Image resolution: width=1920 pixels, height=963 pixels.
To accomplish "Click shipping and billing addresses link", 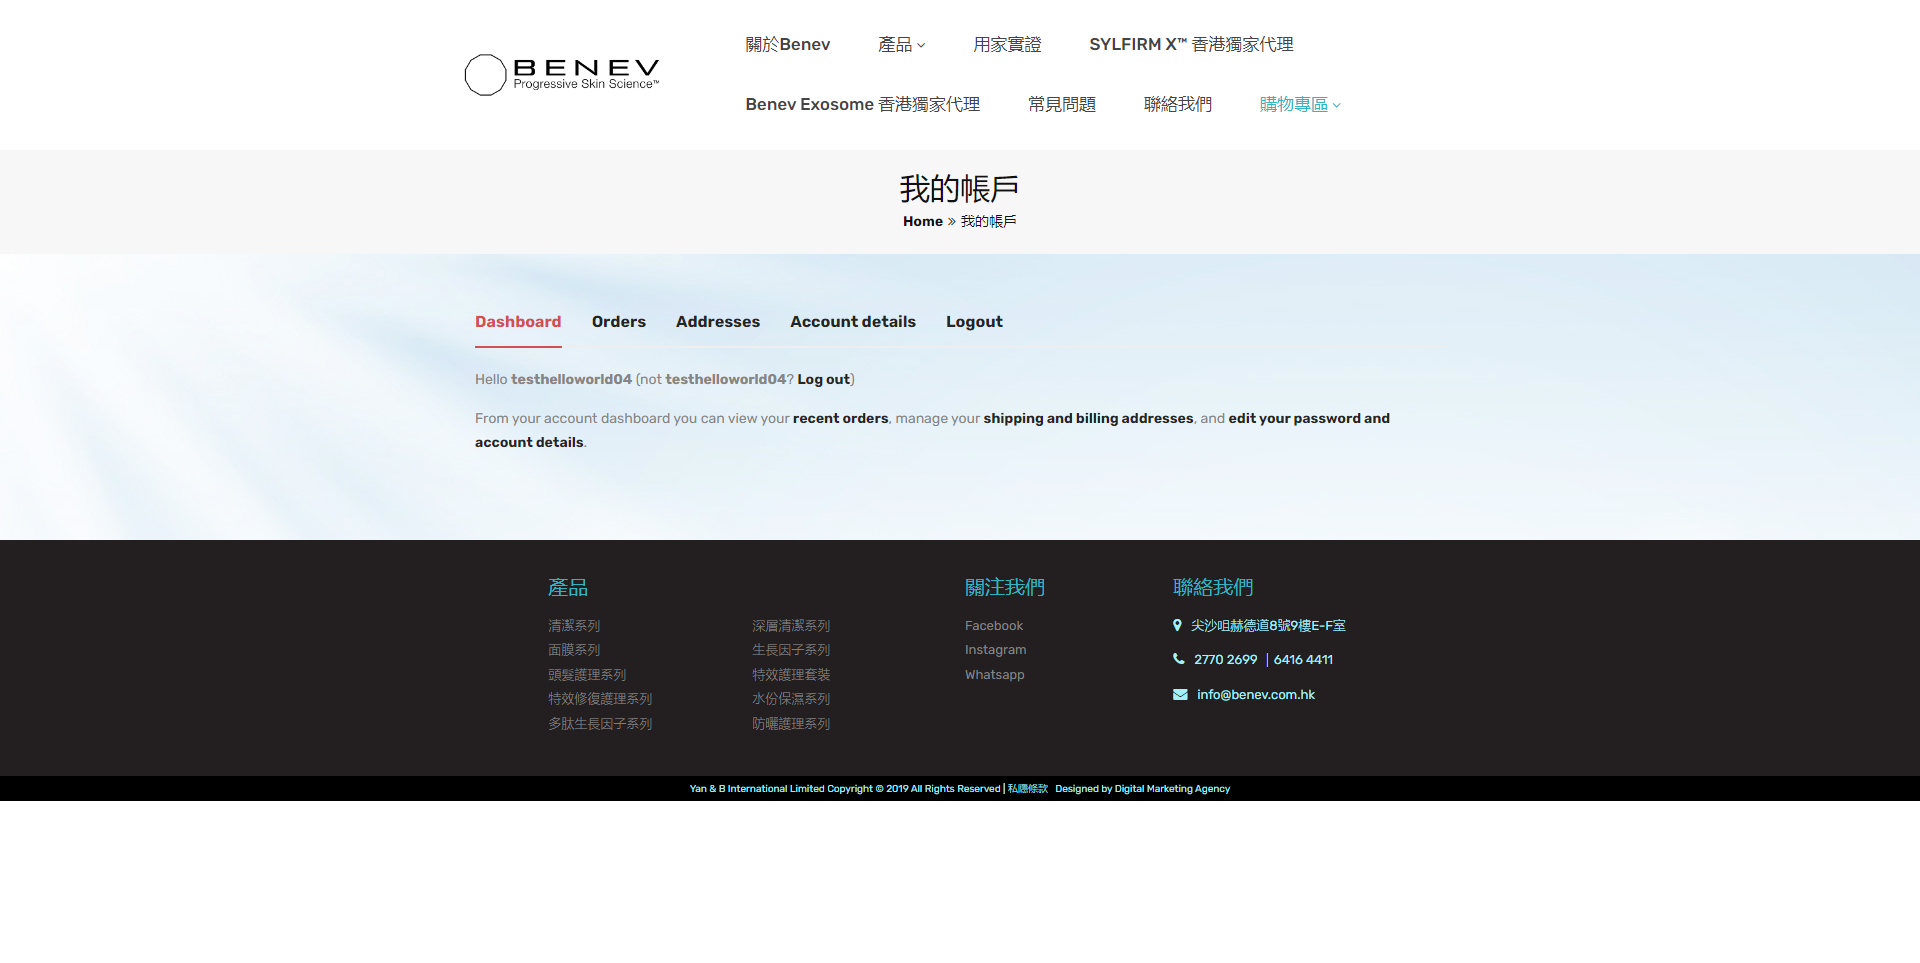I will click(1087, 419).
